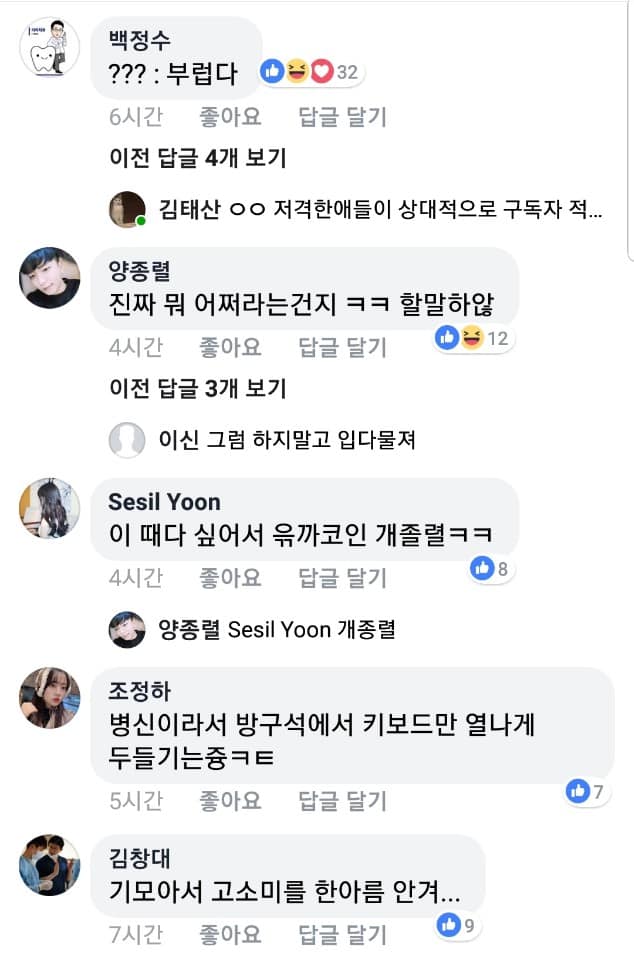The width and height of the screenshot is (634, 960).
Task: Like 백정수's comment with 좋아요
Action: [x=230, y=116]
